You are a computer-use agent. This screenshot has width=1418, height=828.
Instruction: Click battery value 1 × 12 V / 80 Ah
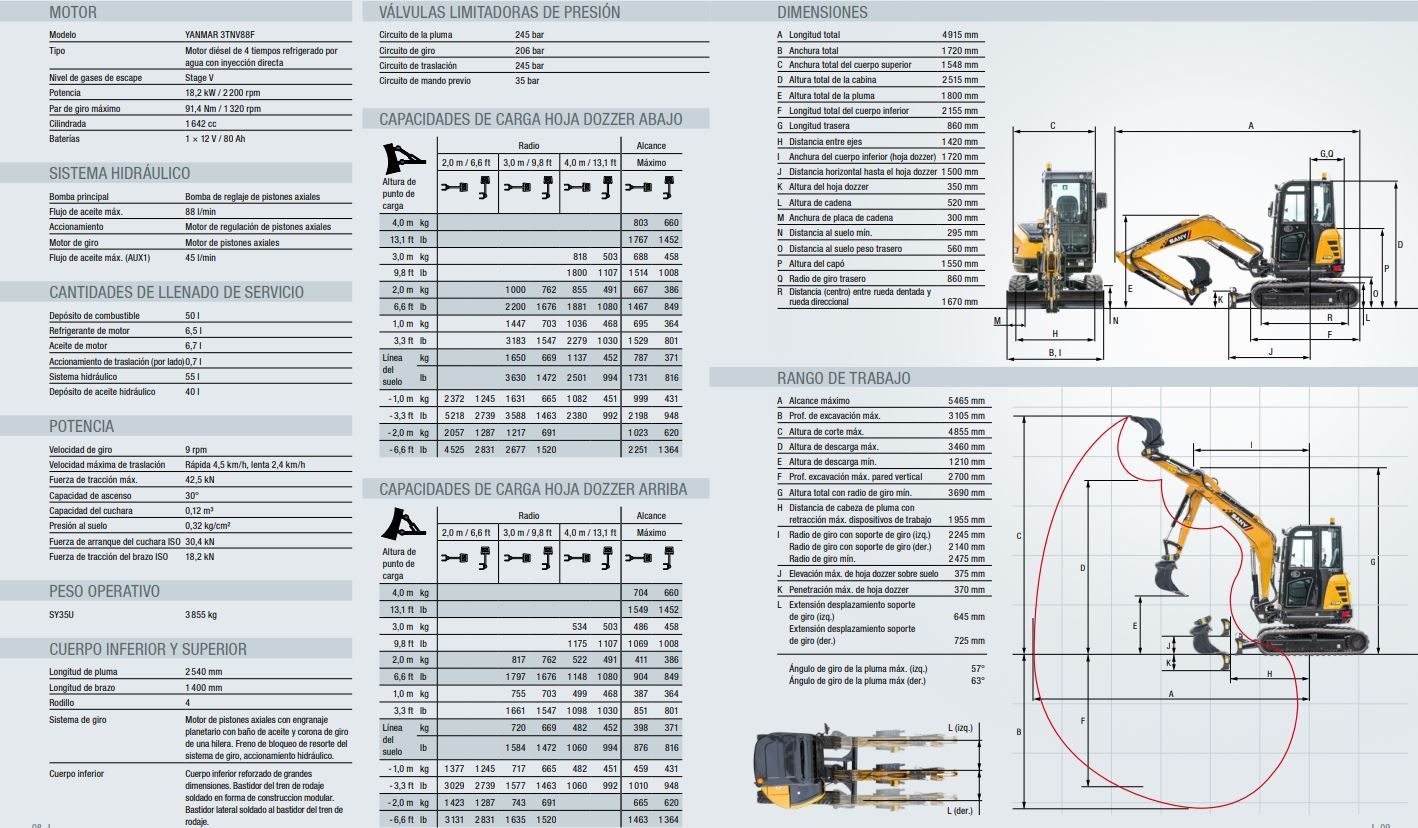215,139
